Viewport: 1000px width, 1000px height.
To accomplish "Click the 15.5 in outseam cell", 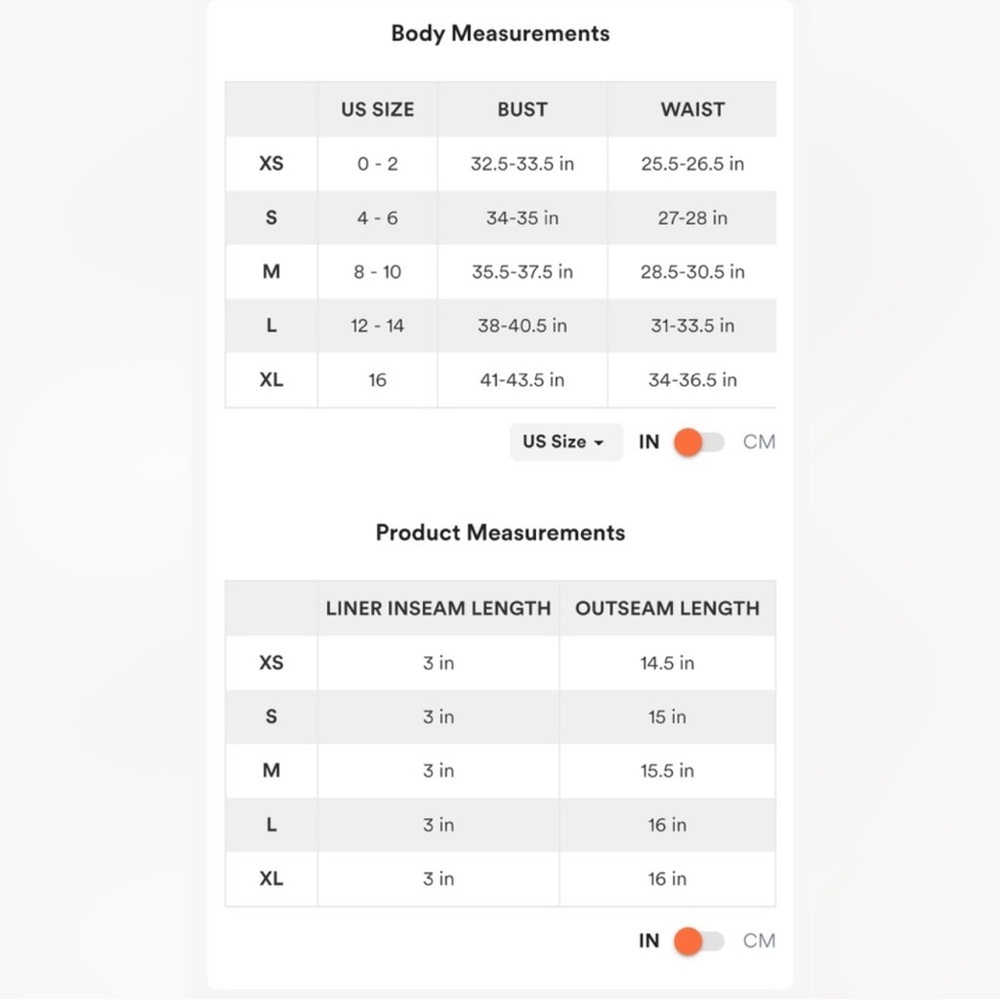I will [667, 770].
